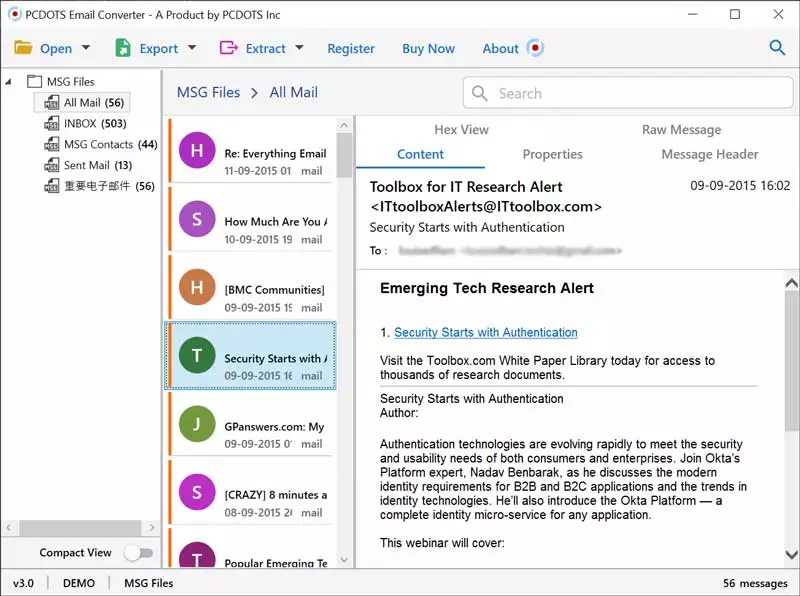The width and height of the screenshot is (800, 596).
Task: Click Register in the toolbar
Action: point(351,48)
